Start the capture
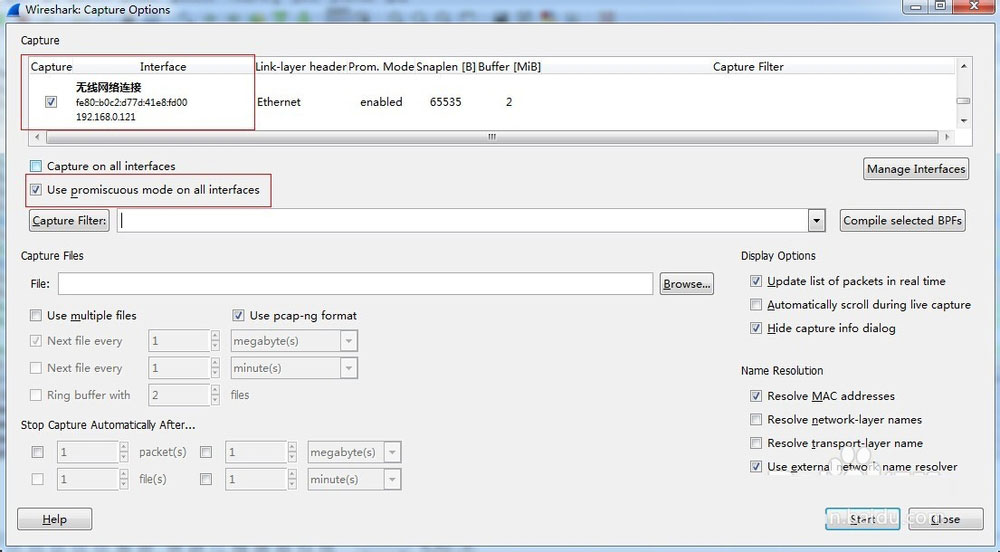 click(x=862, y=519)
